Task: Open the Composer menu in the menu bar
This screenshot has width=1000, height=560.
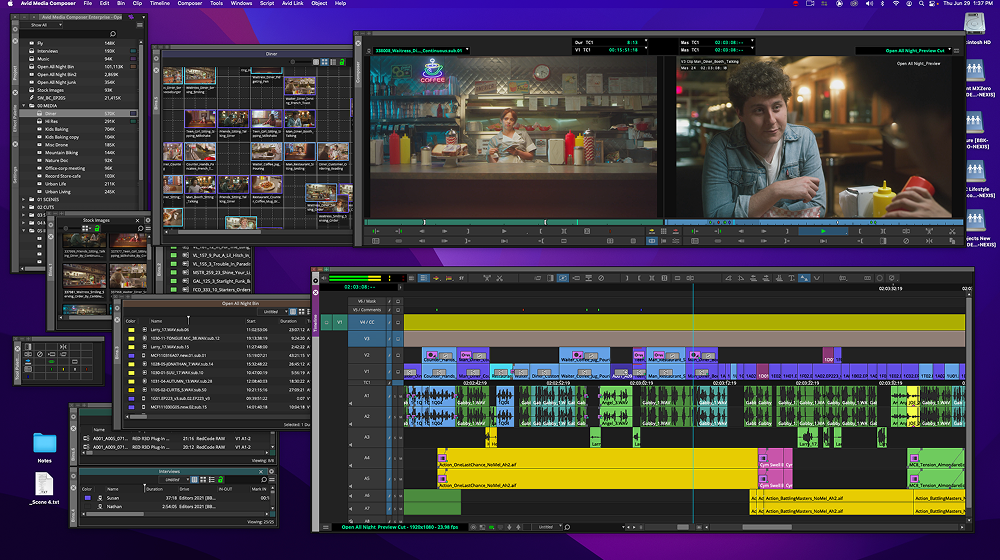Action: point(189,3)
